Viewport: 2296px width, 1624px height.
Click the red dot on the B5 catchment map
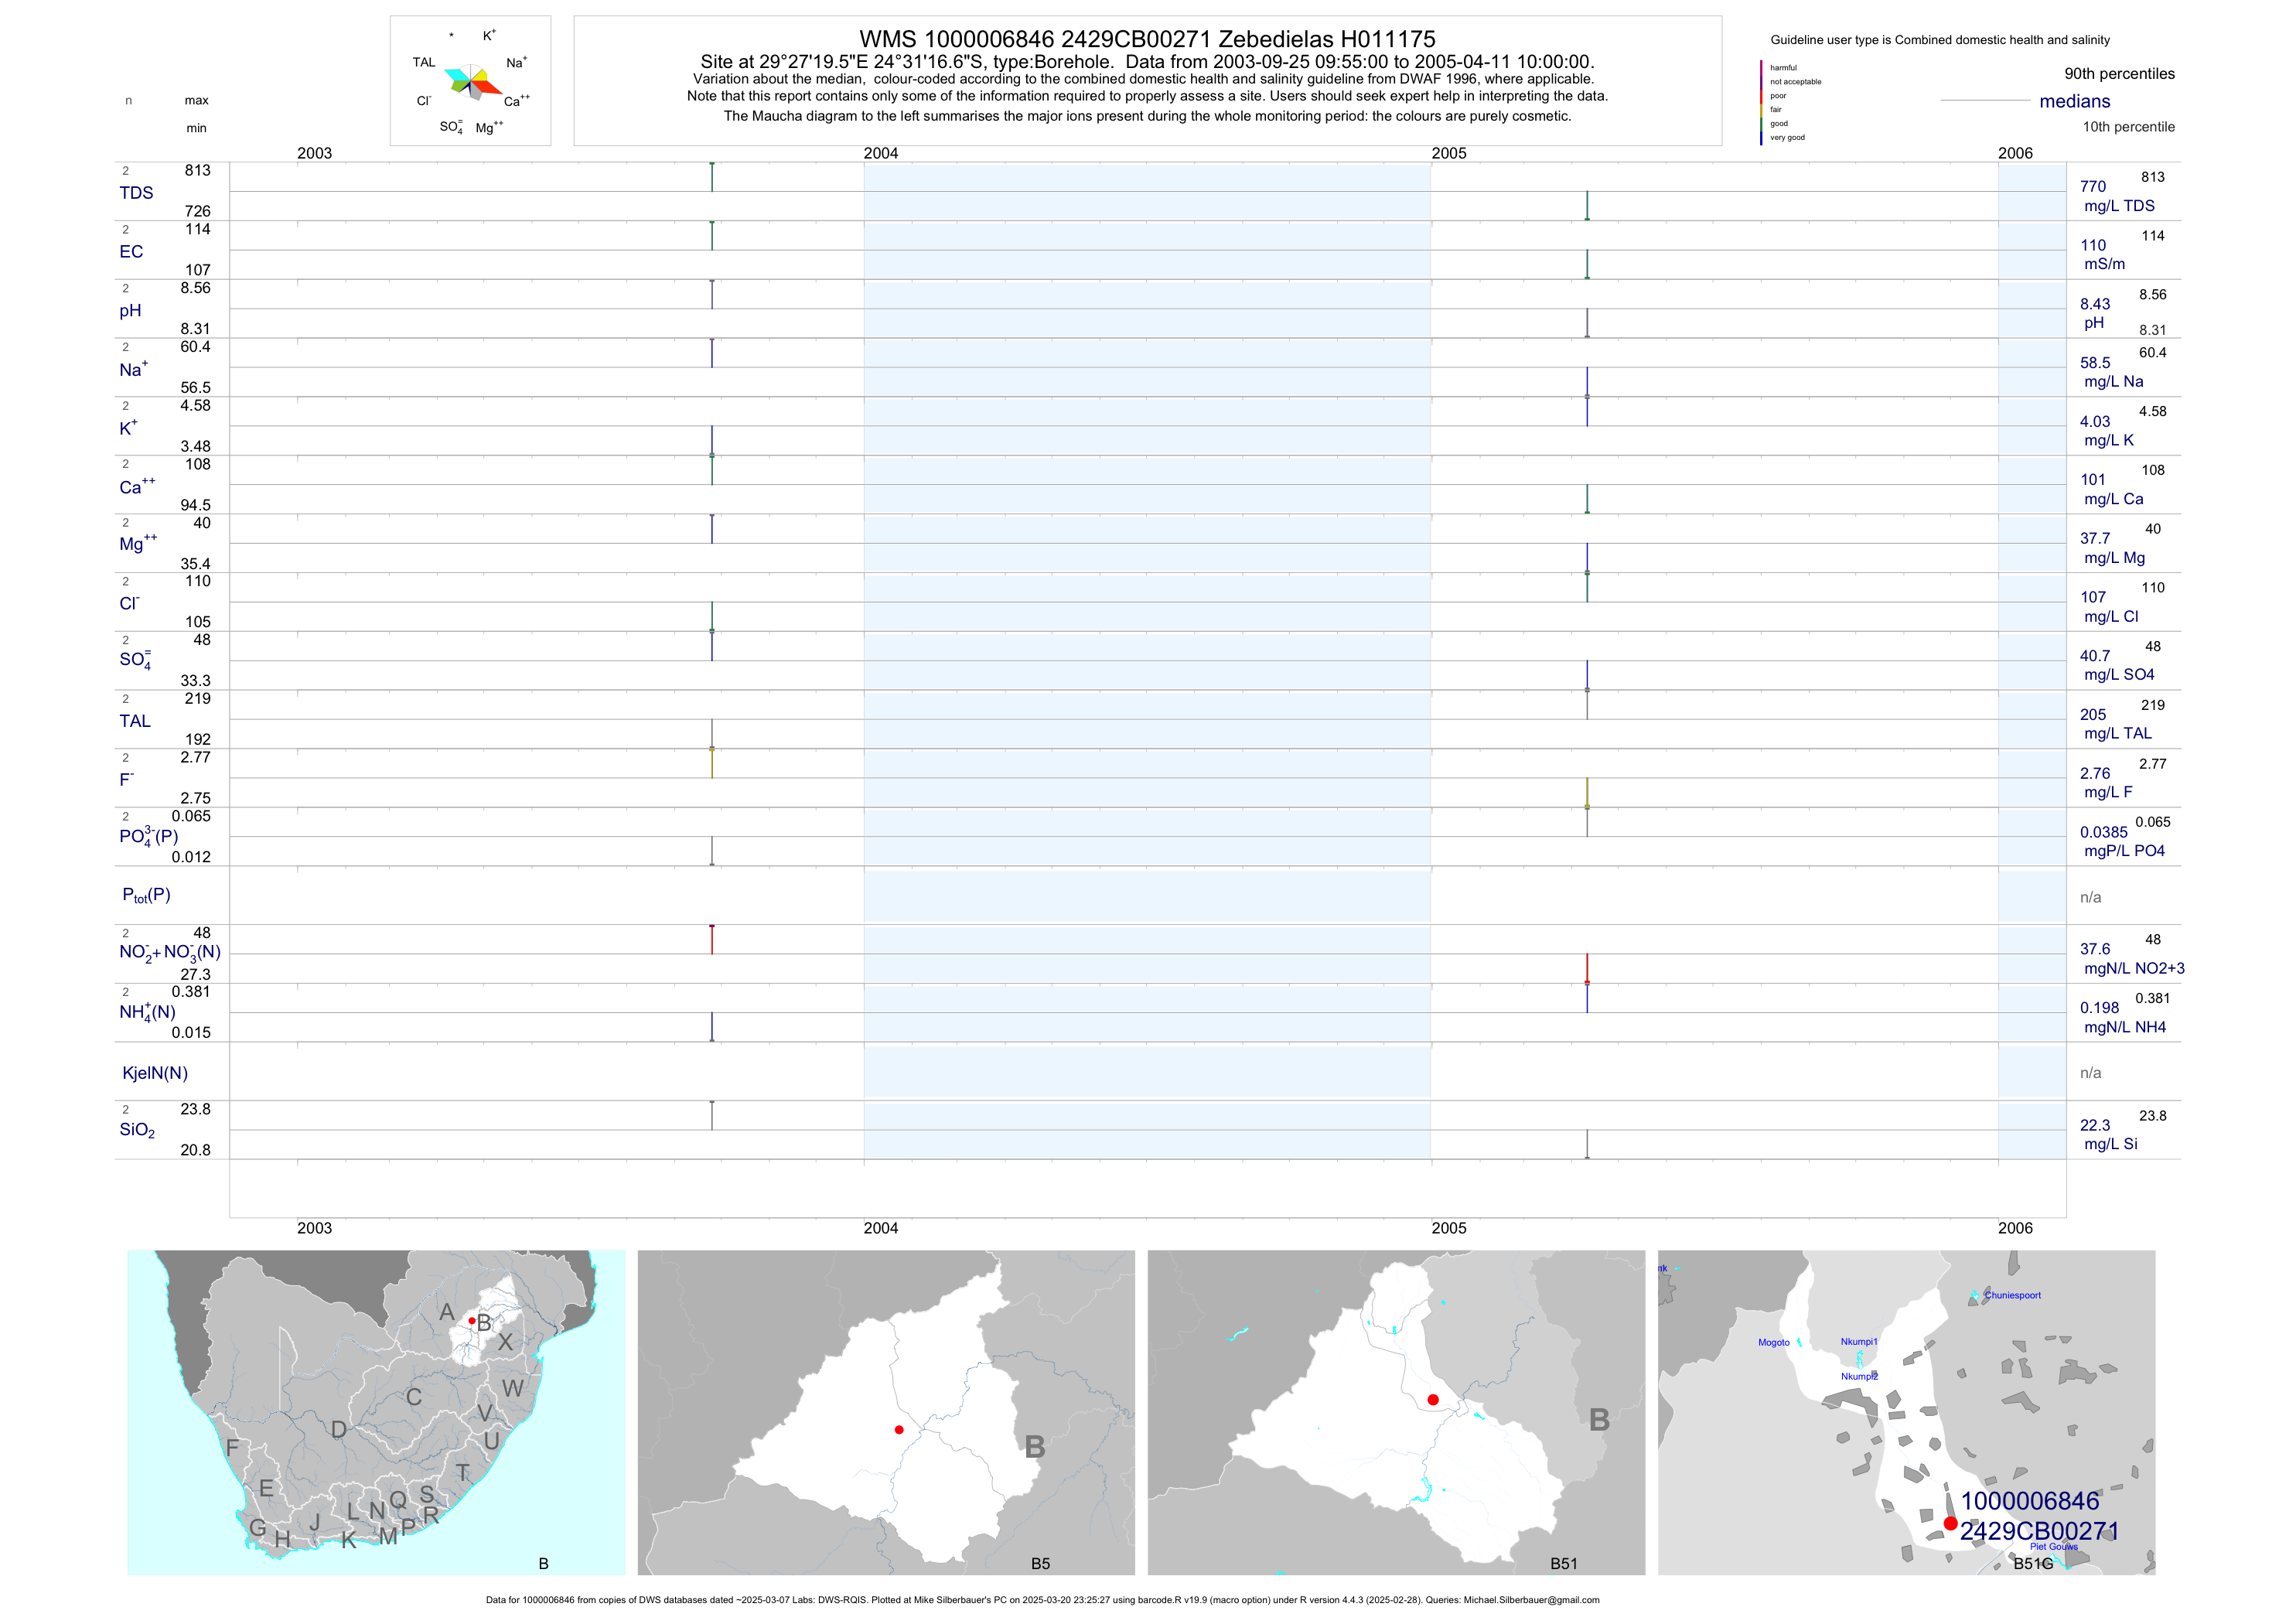[x=899, y=1430]
